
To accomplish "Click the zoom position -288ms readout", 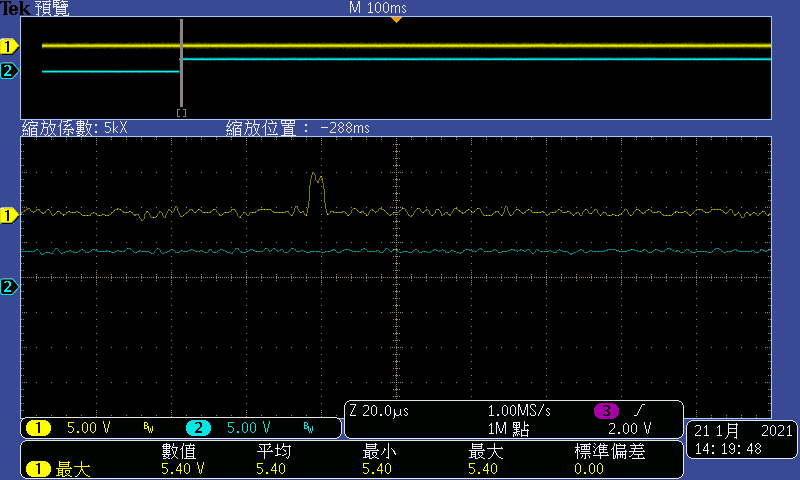I will click(x=297, y=128).
